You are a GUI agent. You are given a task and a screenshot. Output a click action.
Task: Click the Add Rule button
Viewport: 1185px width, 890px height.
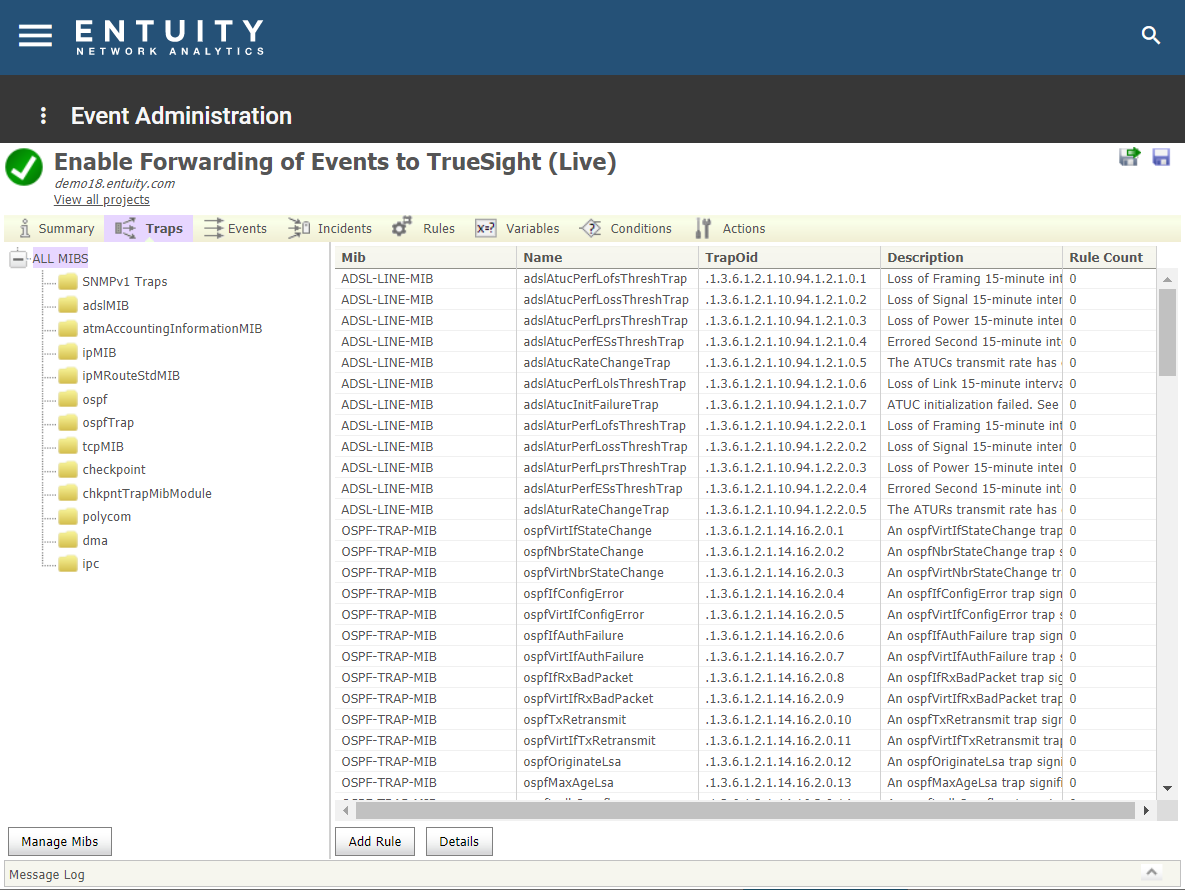(x=375, y=841)
